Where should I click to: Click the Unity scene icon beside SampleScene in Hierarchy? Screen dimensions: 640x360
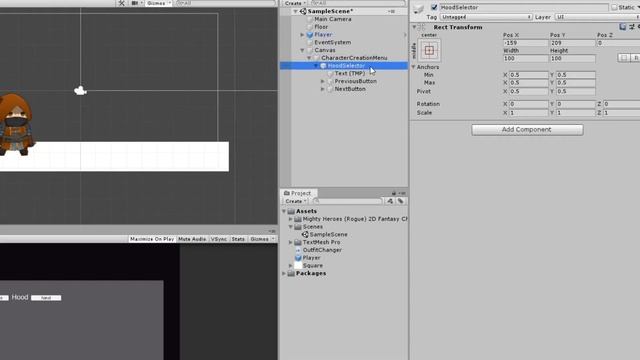tap(303, 11)
